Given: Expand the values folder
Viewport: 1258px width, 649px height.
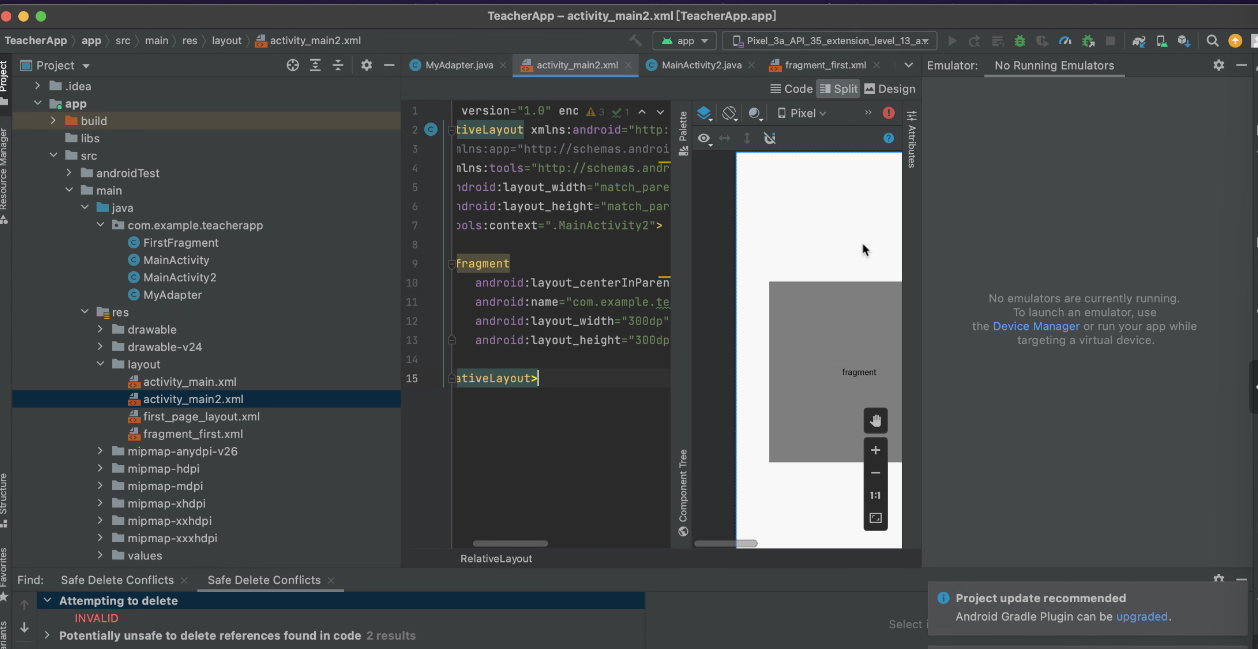Looking at the screenshot, I should (101, 556).
